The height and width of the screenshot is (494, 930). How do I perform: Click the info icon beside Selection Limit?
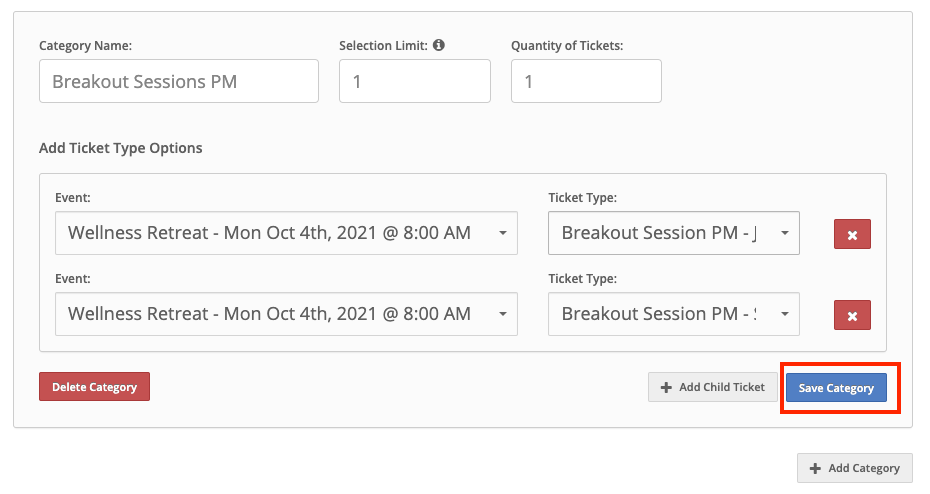[438, 45]
